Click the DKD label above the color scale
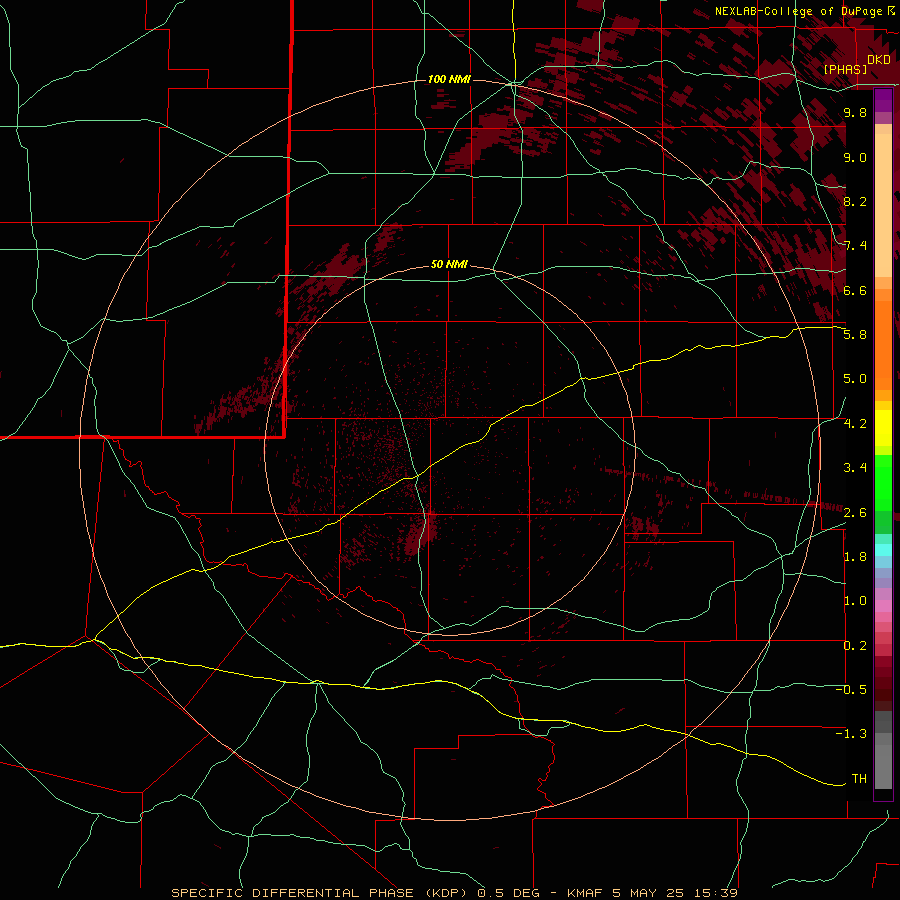900x900 pixels. (879, 60)
